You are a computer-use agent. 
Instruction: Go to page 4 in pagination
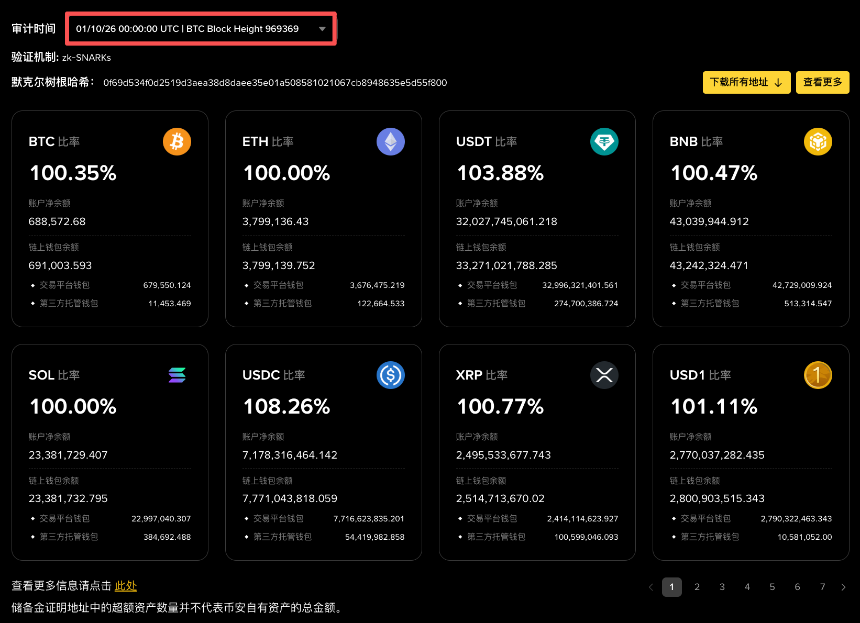(x=747, y=587)
